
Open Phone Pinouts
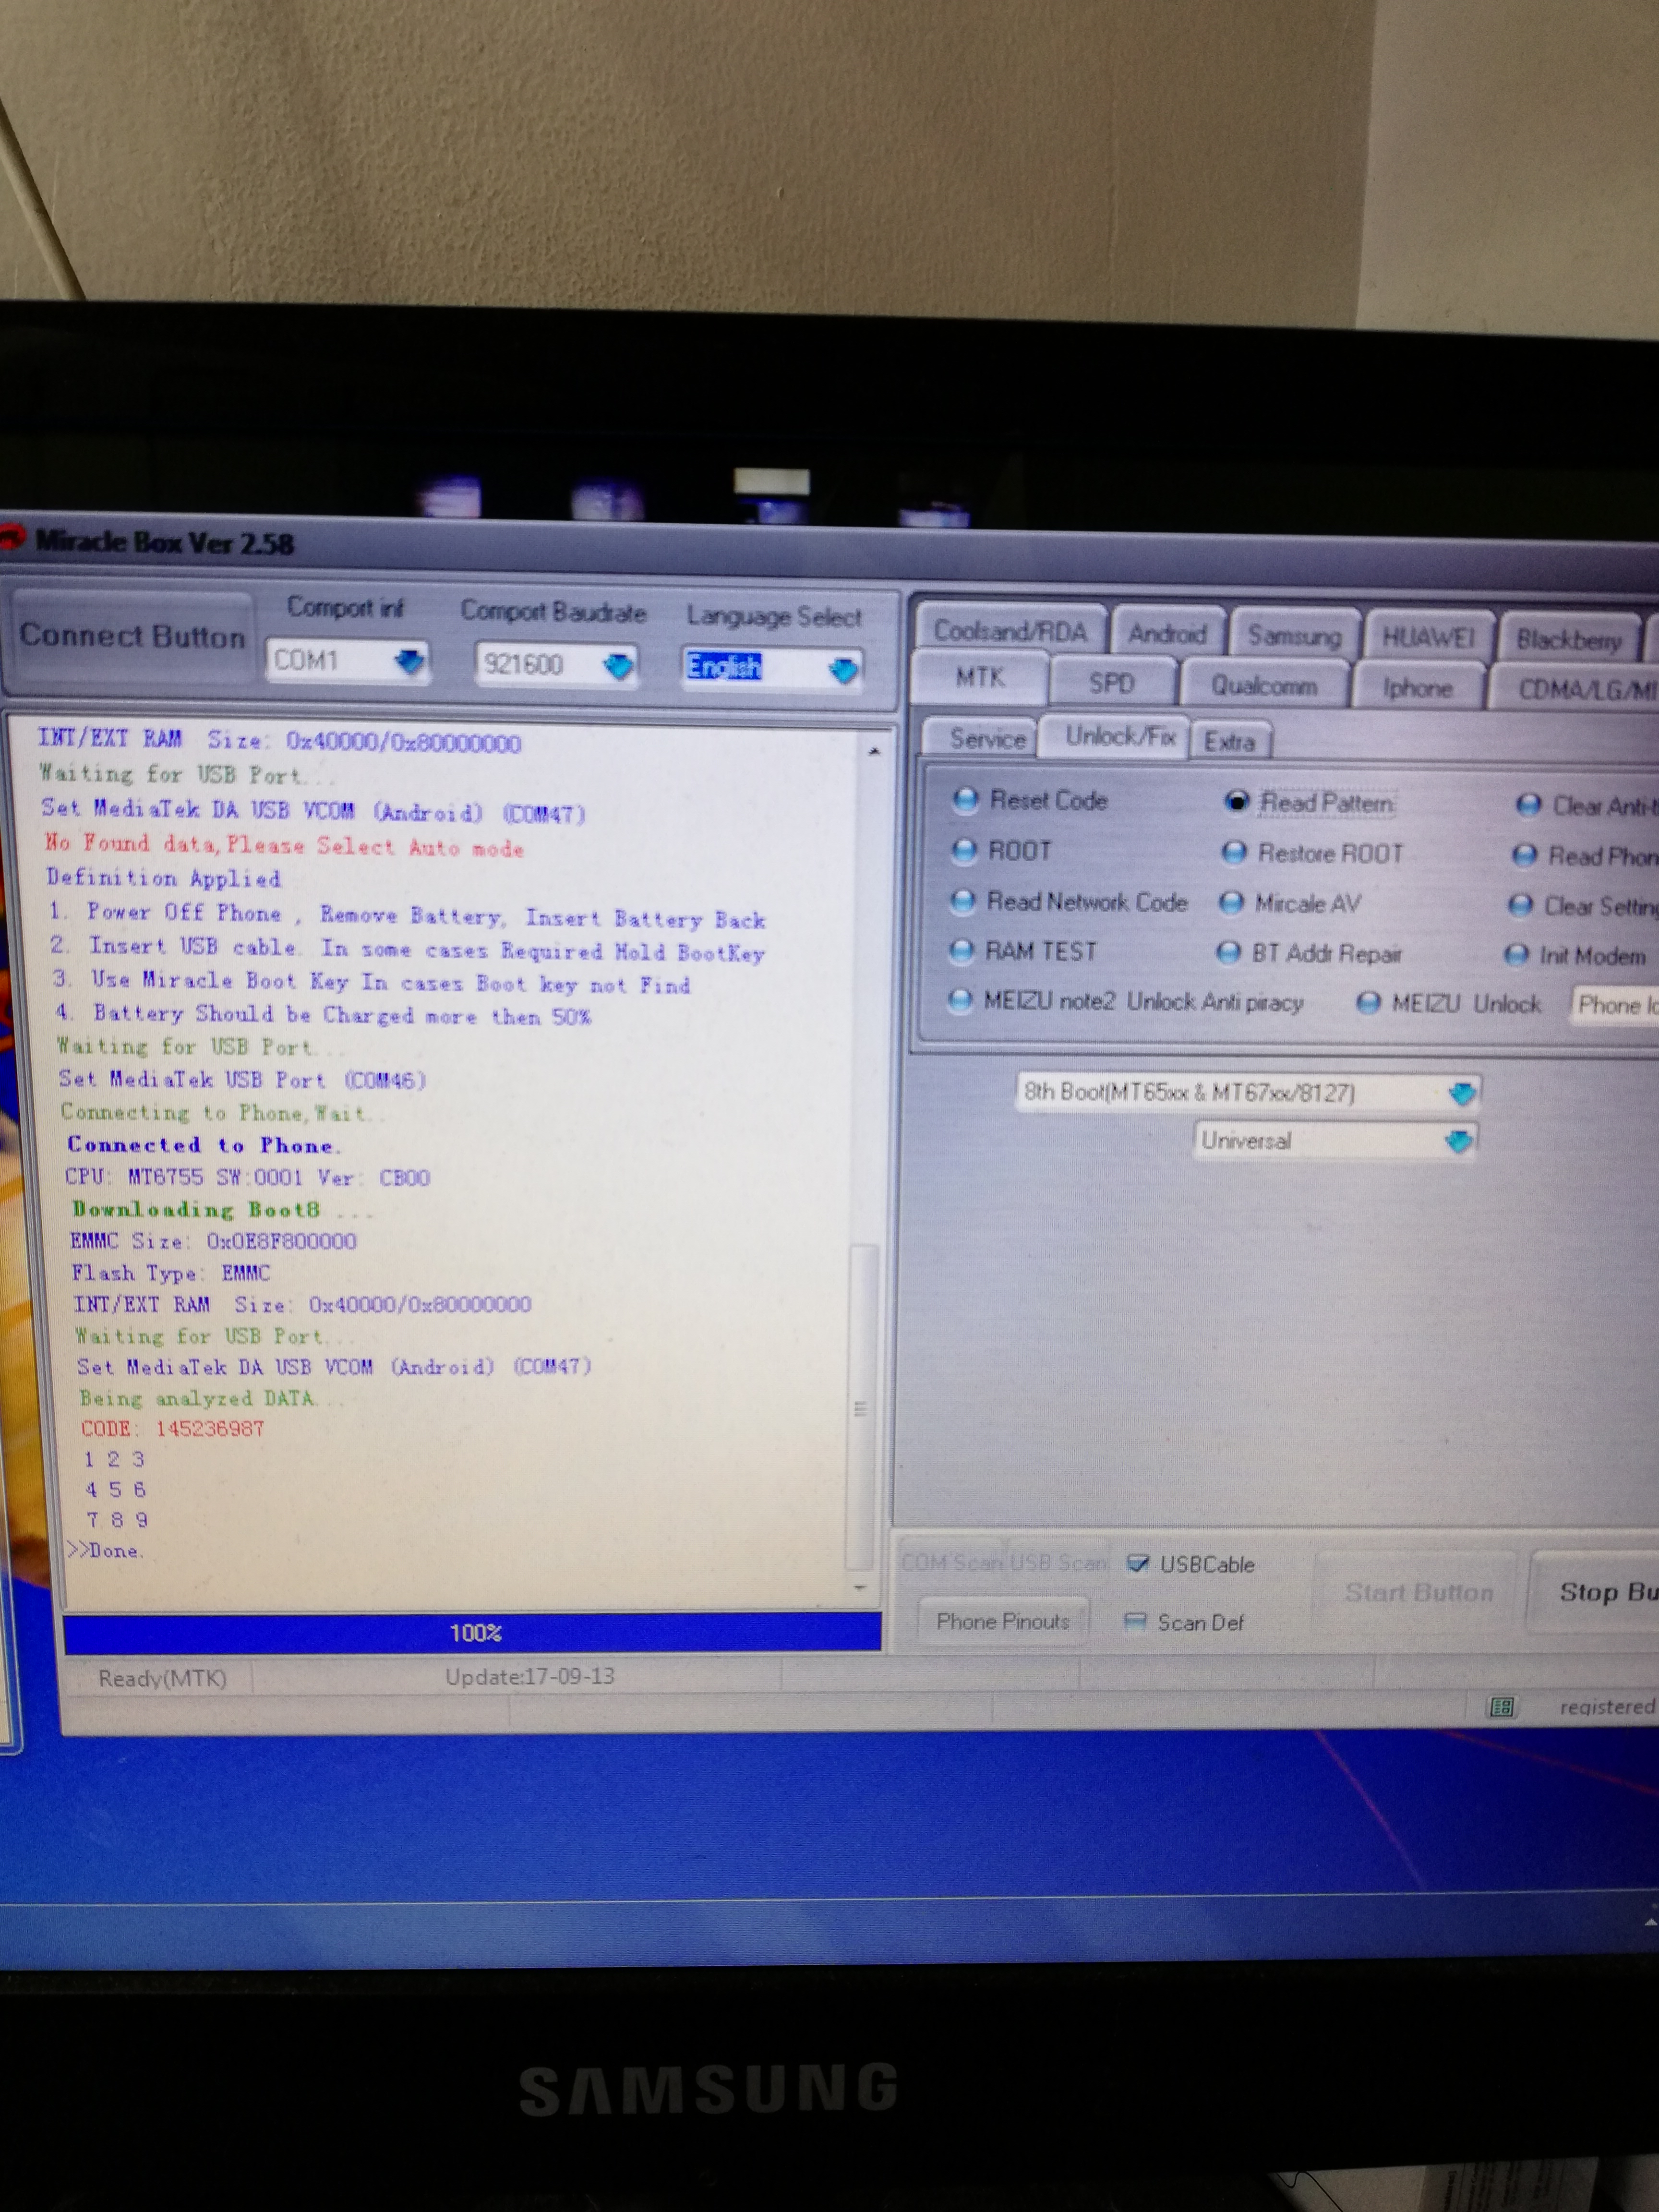1003,1621
